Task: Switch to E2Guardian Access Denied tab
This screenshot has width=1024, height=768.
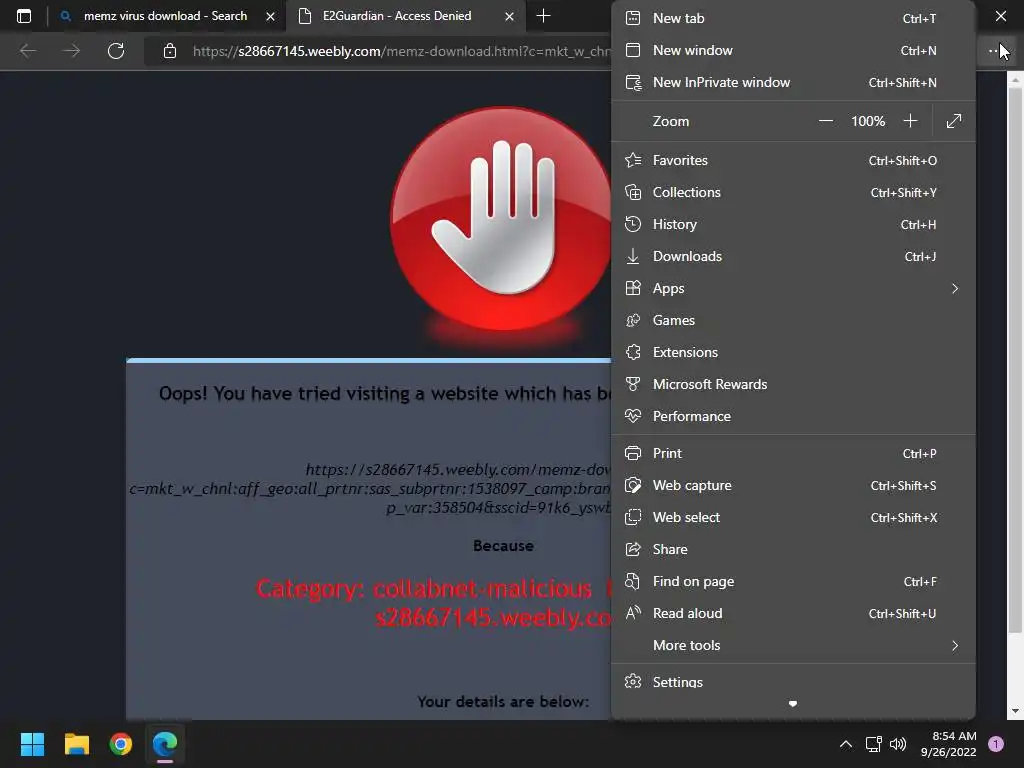Action: (396, 16)
